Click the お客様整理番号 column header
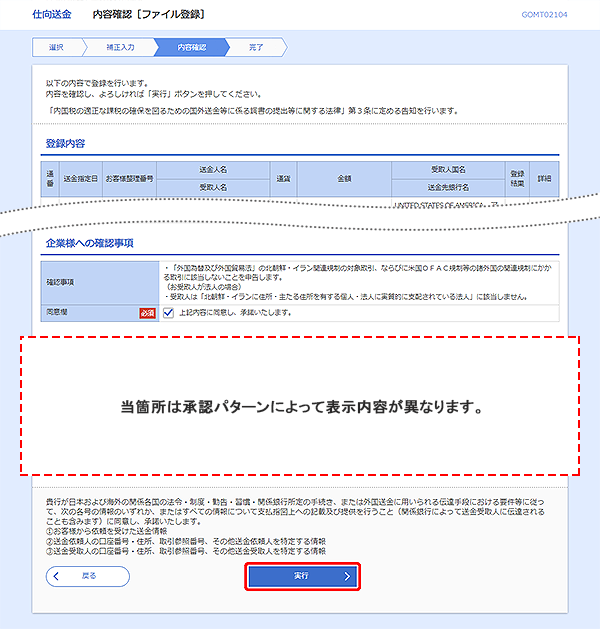This screenshot has height=629, width=600. [x=129, y=178]
